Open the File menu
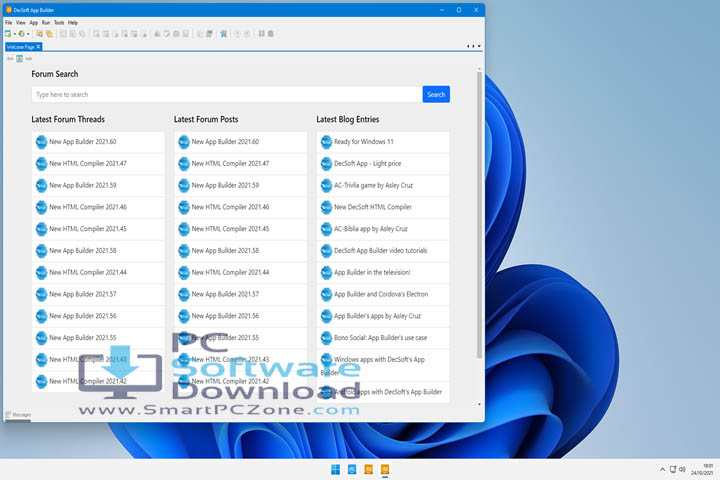The width and height of the screenshot is (720, 480). [x=9, y=23]
